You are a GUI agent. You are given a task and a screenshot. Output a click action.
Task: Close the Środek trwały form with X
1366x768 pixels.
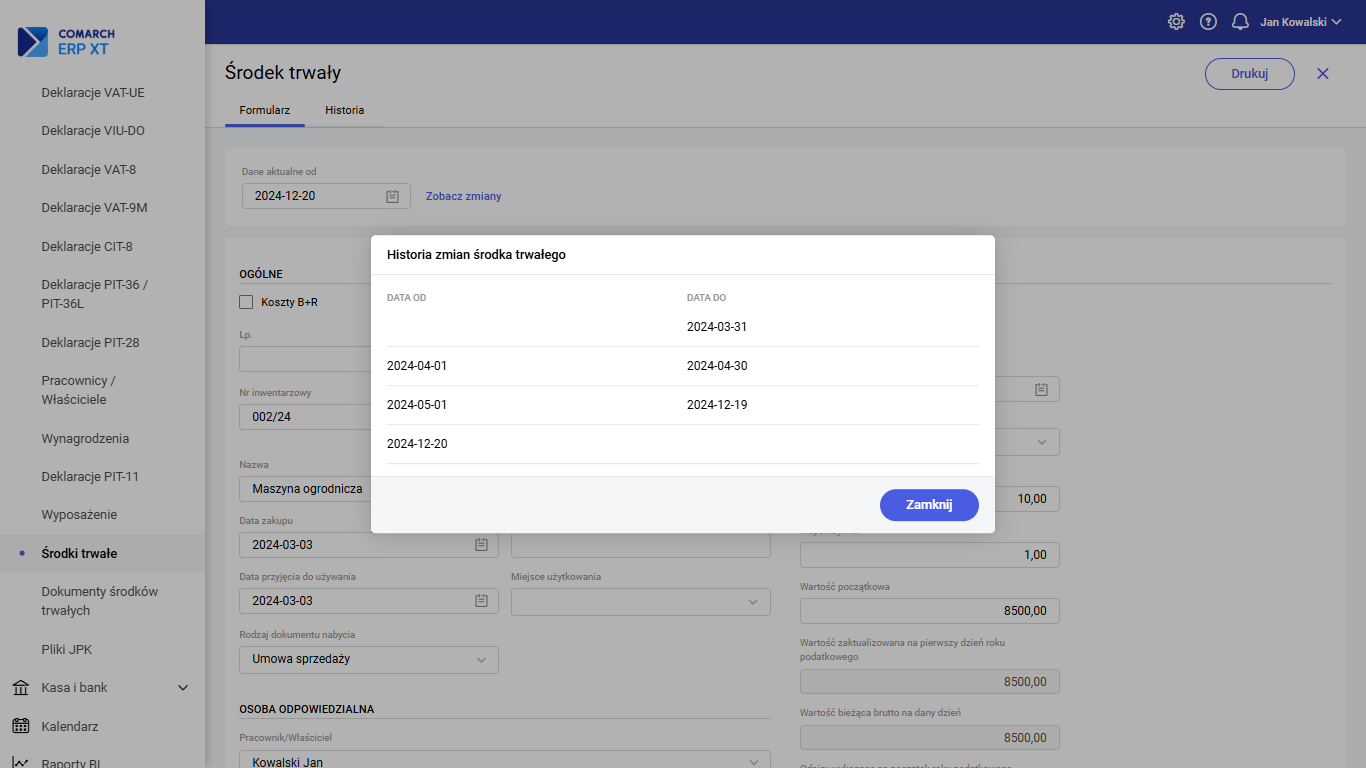point(1323,73)
